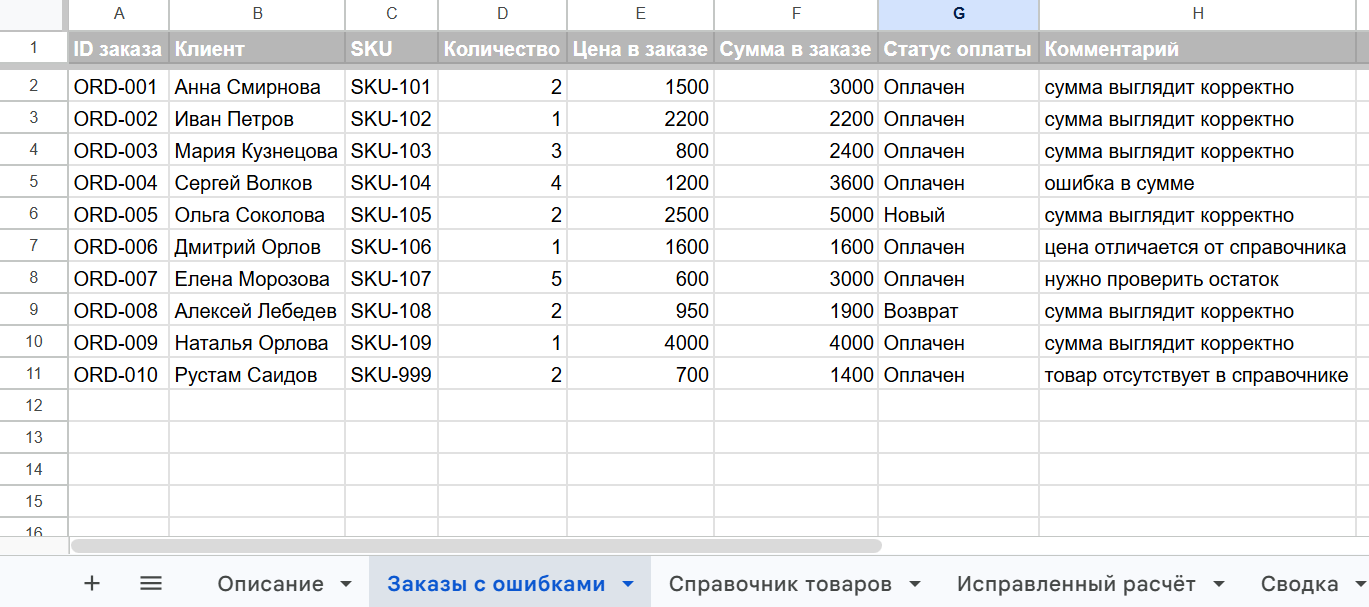Image resolution: width=1369 pixels, height=607 pixels.
Task: Select cell with sum 3600
Action: tap(796, 183)
